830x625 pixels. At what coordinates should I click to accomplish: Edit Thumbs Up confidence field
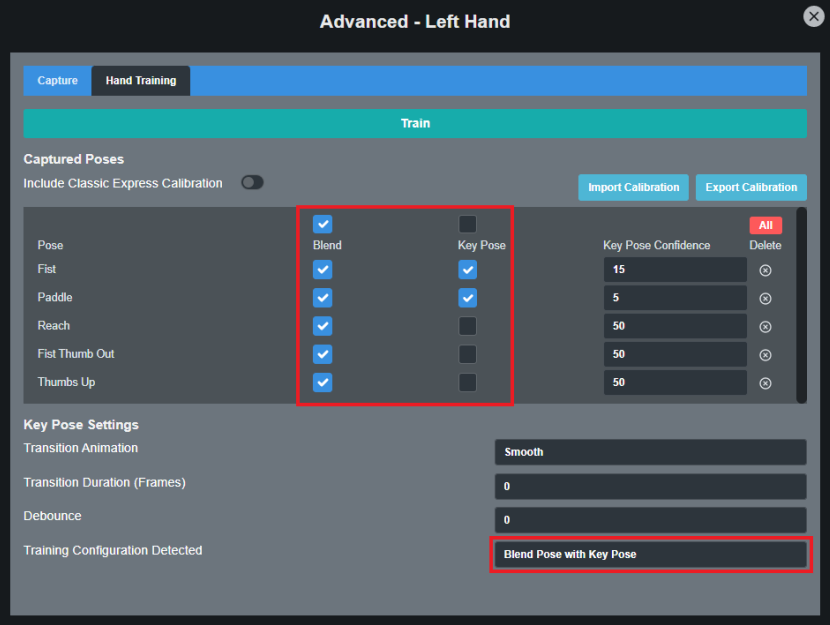pos(675,382)
